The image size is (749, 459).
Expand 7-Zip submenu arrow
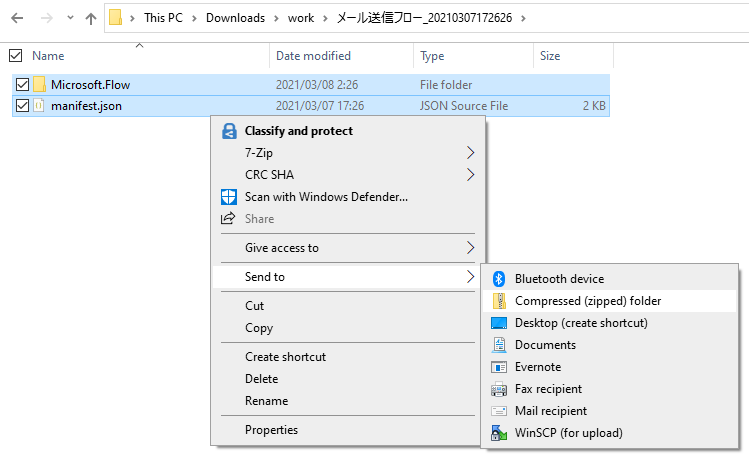click(x=471, y=153)
